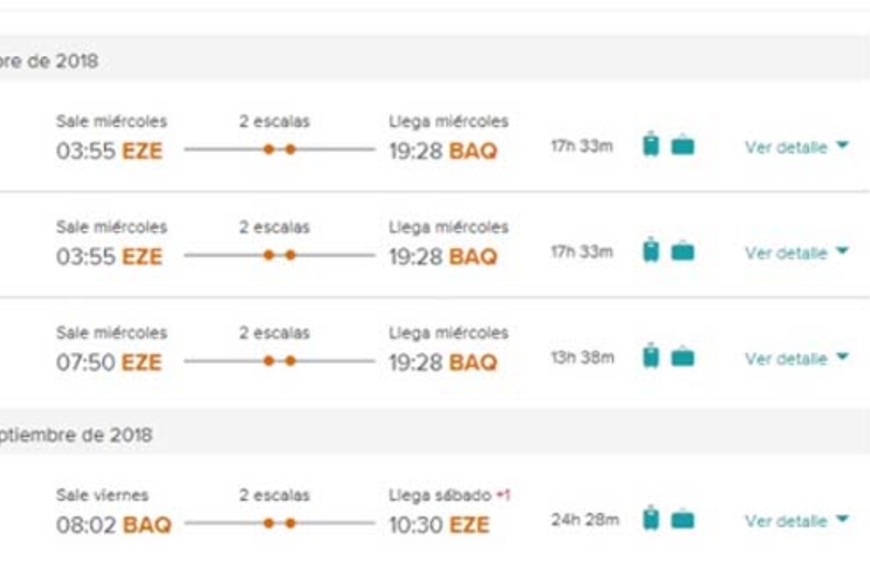Click the carry-on suitcase icon on the first 03:55 flight
This screenshot has width=870, height=580.
click(x=651, y=146)
